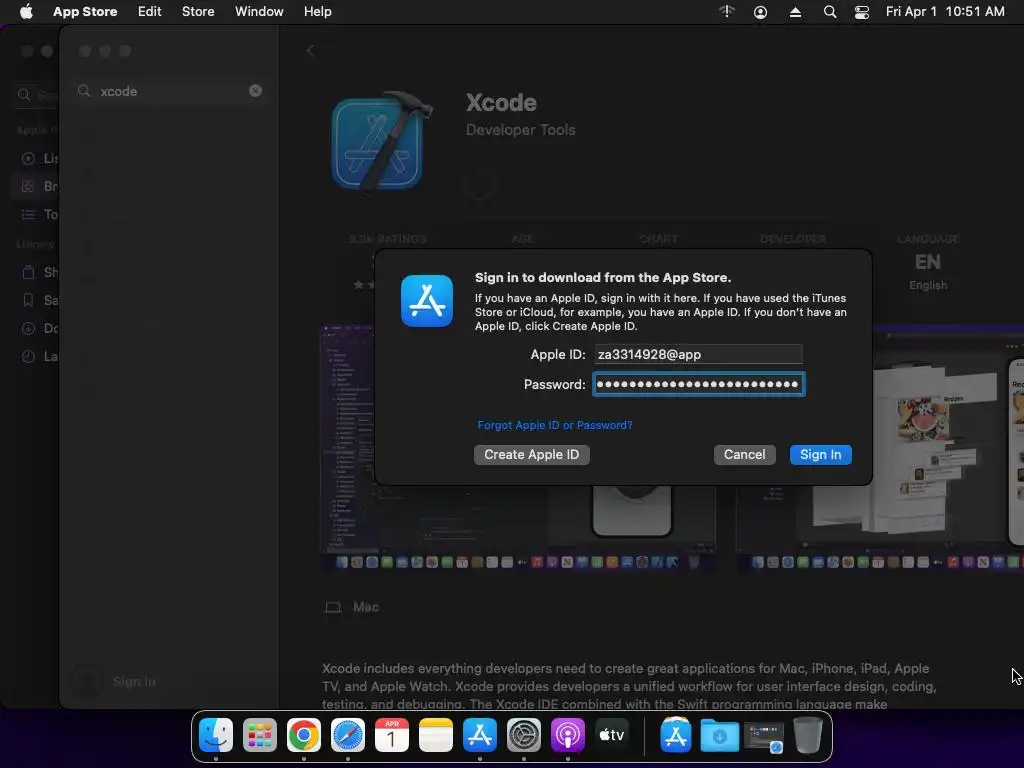Screen dimensions: 1024x768
Task: Open the minimized window thumbnail in Dock
Action: 764,737
